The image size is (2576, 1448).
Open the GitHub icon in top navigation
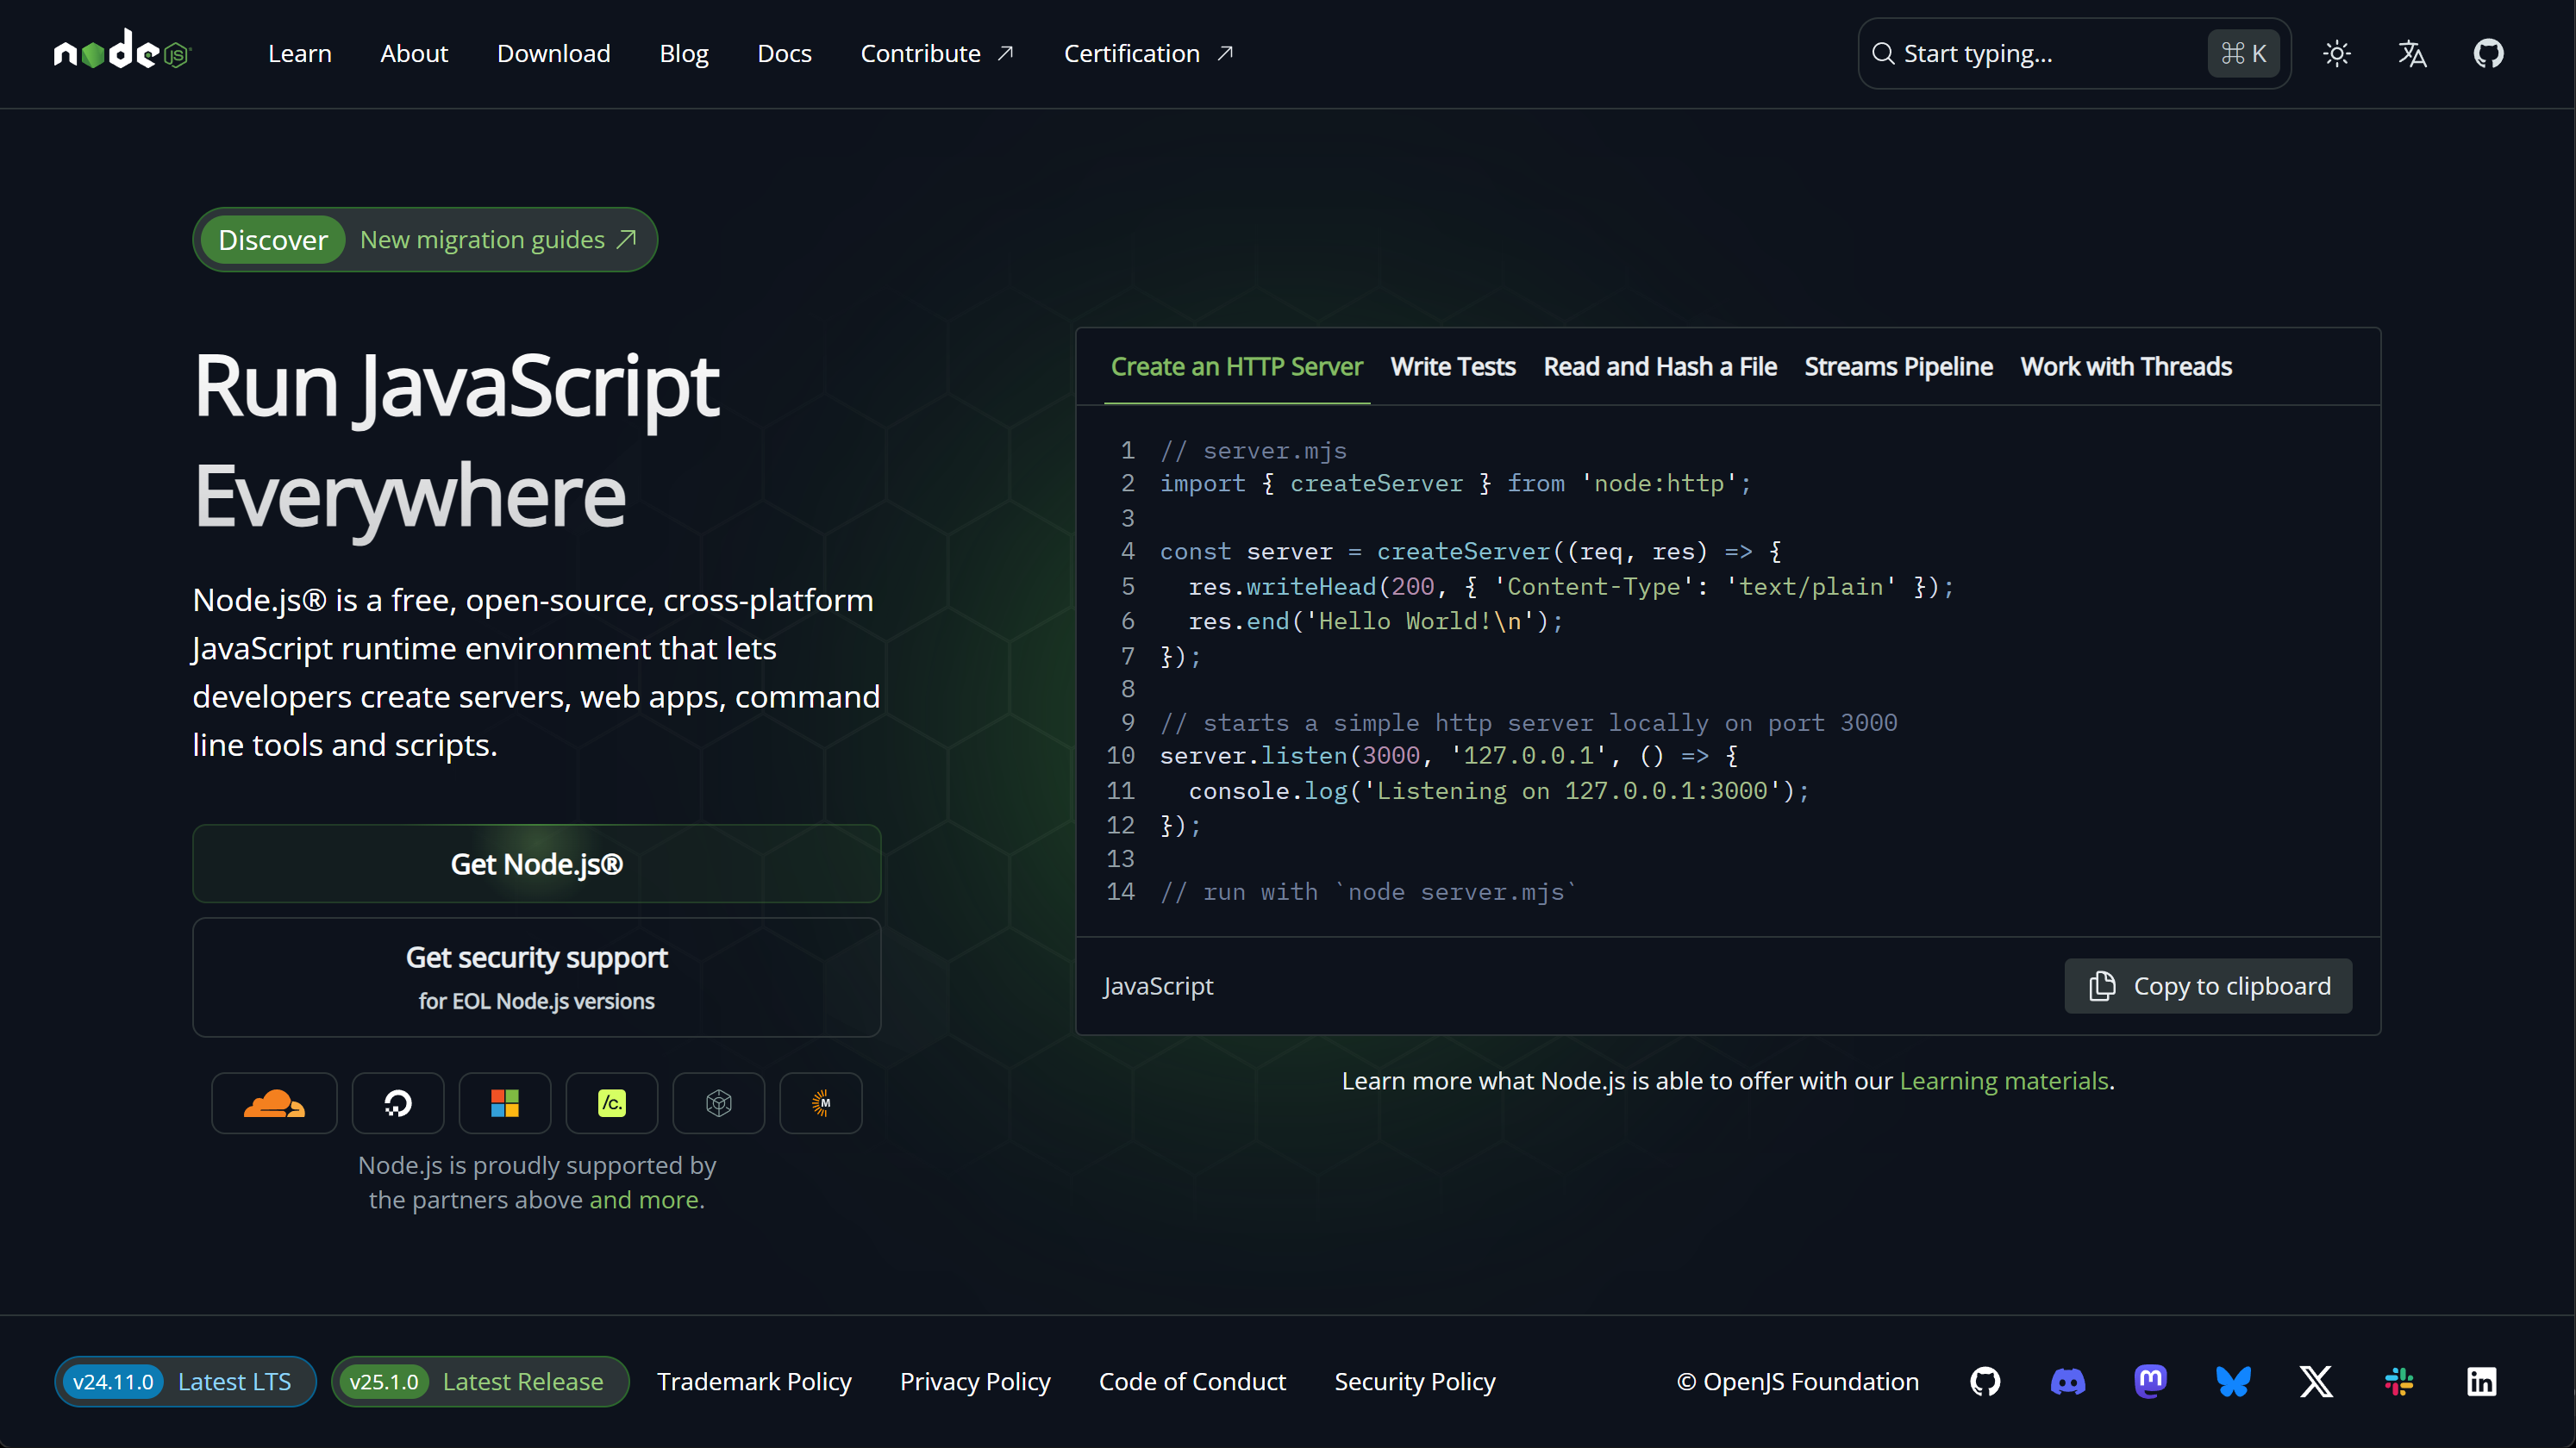pos(2488,53)
